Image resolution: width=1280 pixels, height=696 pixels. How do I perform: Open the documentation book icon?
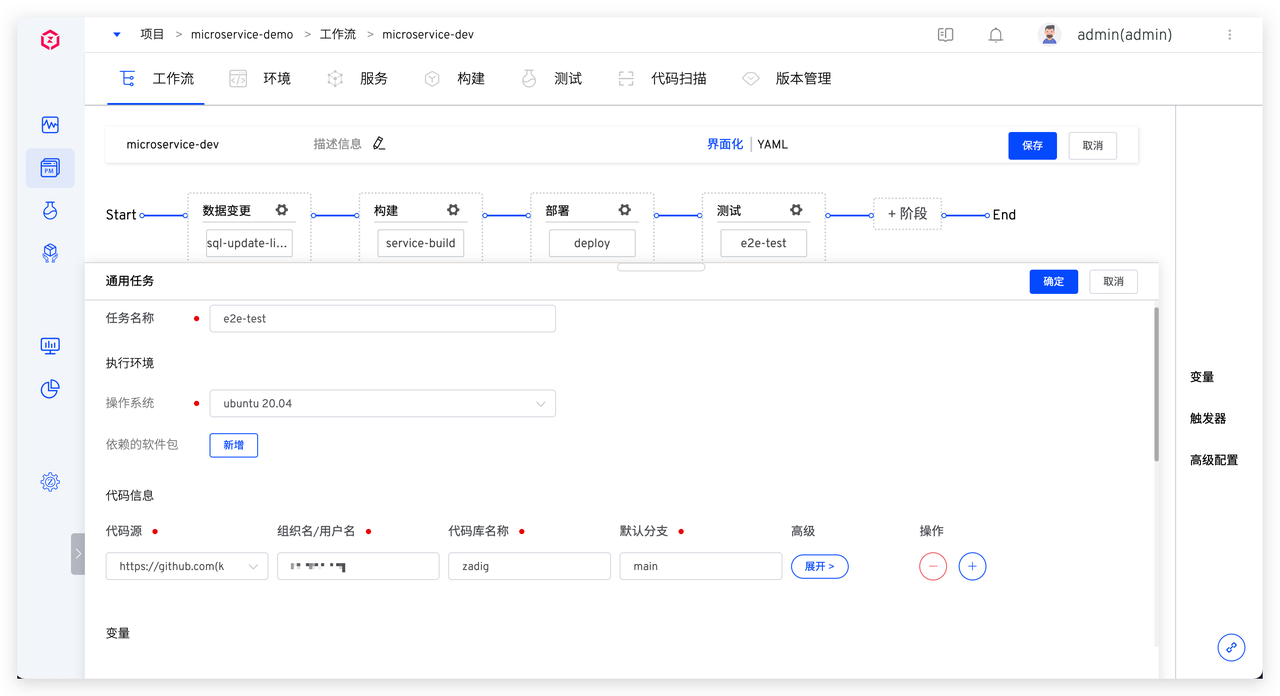(x=945, y=35)
